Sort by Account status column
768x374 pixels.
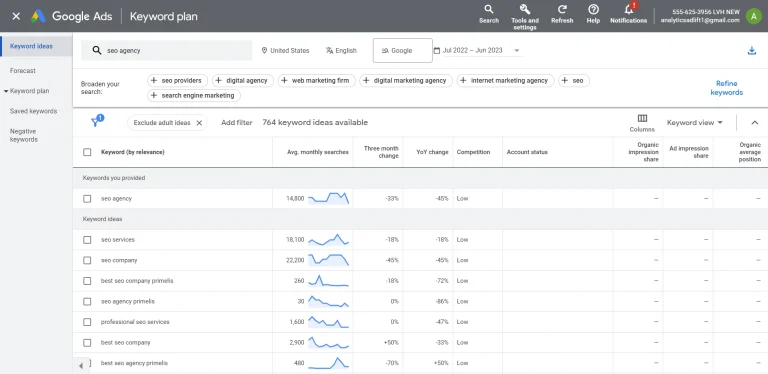click(527, 152)
